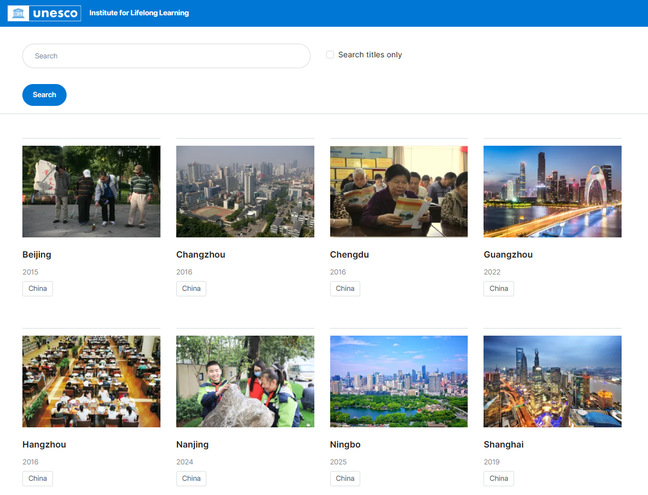
Task: Open the Nanjing thumbnail image
Action: (x=245, y=381)
